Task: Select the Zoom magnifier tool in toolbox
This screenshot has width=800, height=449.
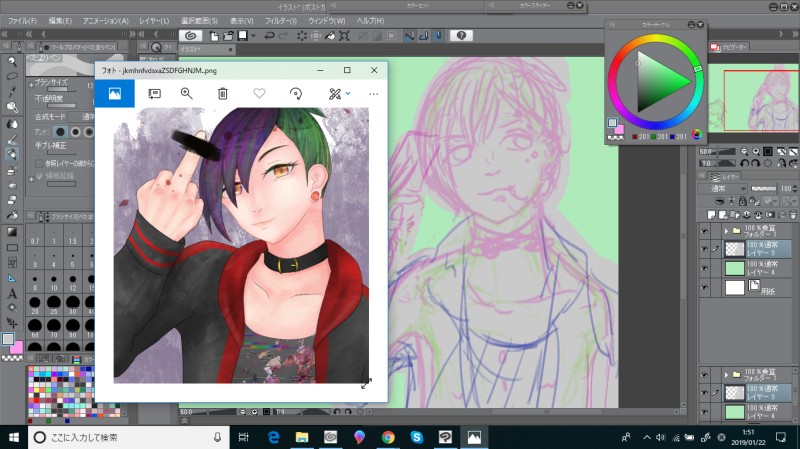Action: click(12, 62)
